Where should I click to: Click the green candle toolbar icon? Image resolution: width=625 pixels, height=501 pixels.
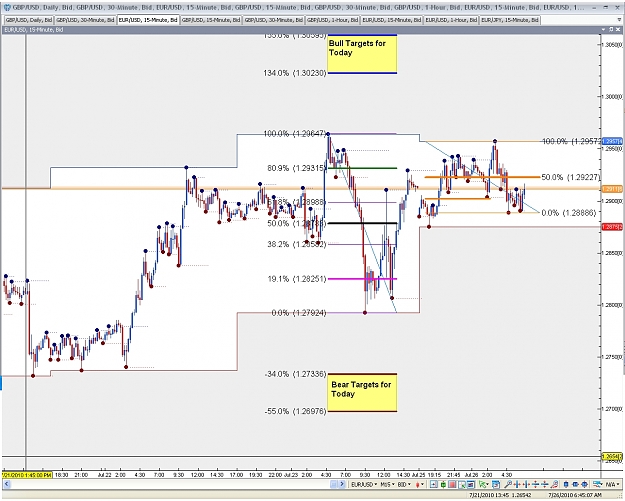(x=443, y=485)
